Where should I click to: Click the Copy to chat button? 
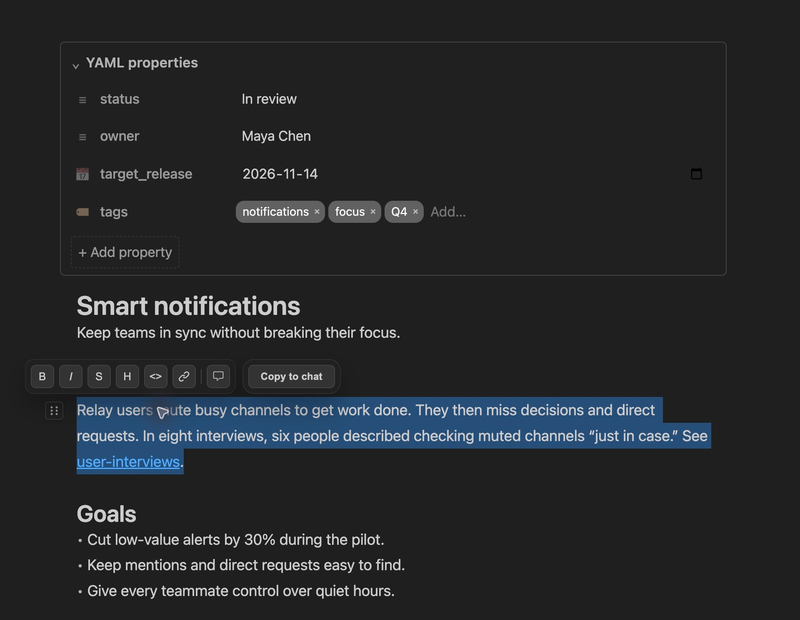point(291,377)
